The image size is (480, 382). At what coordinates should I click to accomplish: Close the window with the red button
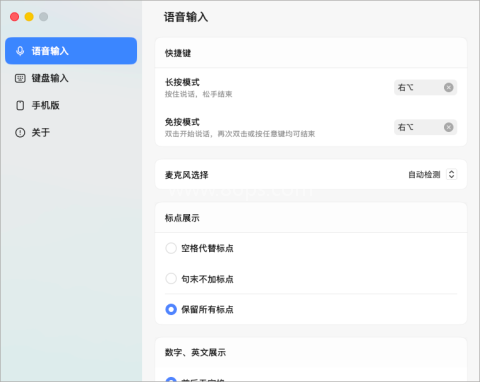point(14,17)
